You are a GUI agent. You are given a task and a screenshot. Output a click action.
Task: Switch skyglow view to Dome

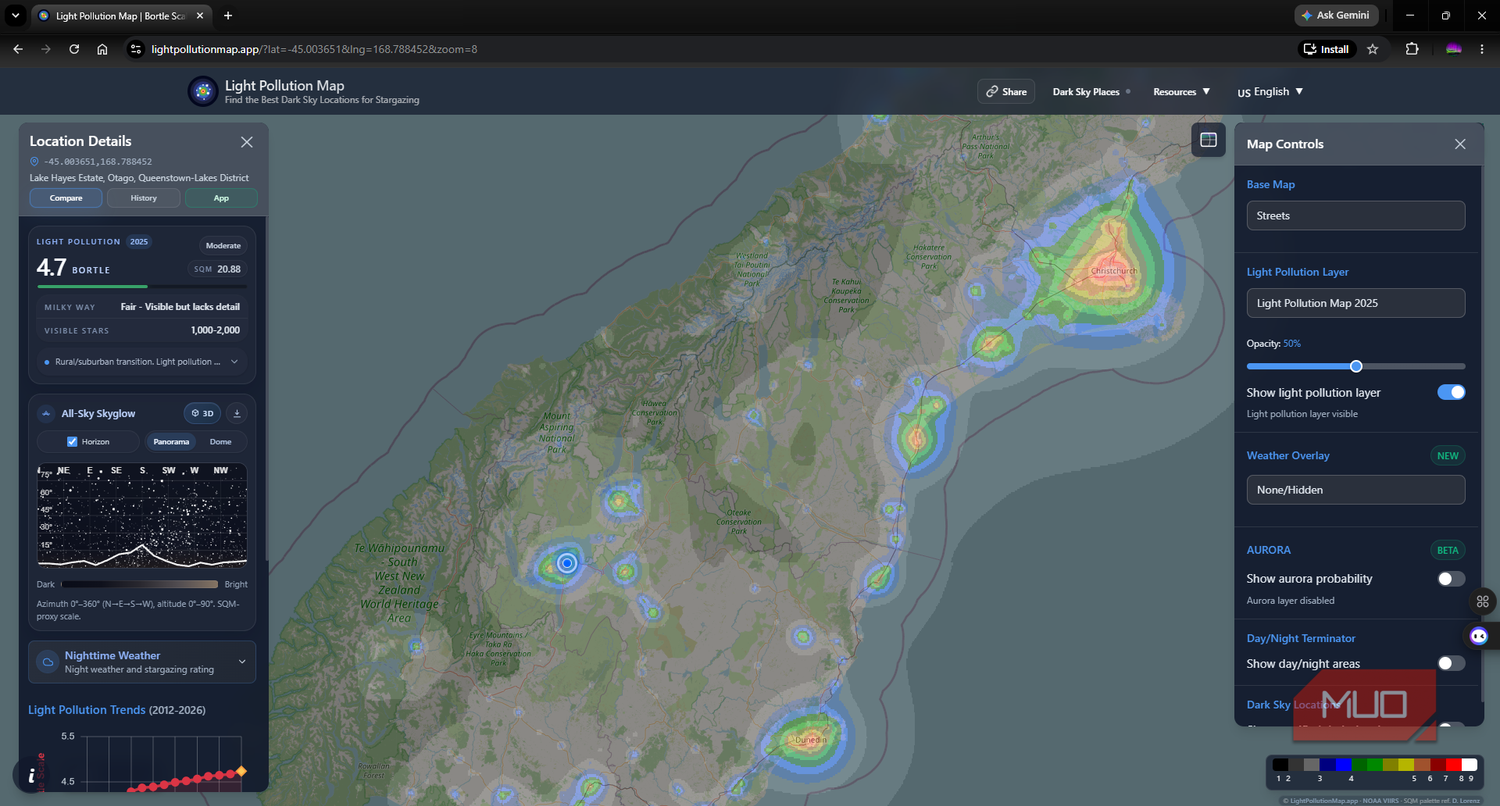coord(220,441)
